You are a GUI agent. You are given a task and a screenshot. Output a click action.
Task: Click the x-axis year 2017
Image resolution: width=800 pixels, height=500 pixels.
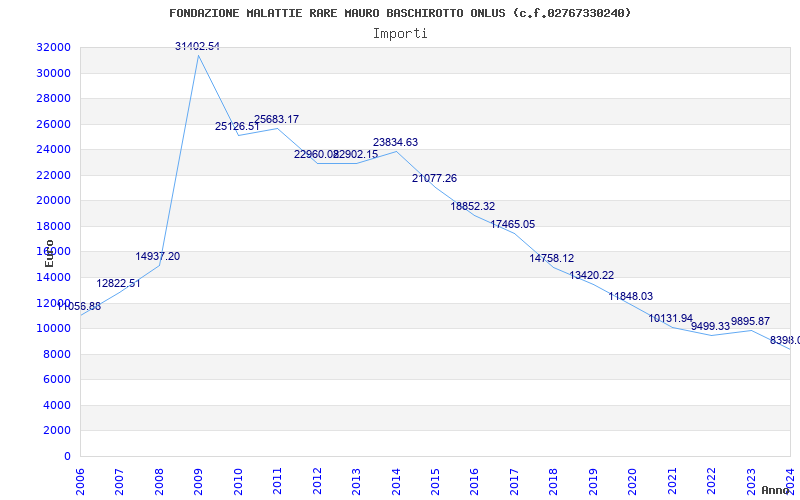tap(514, 482)
